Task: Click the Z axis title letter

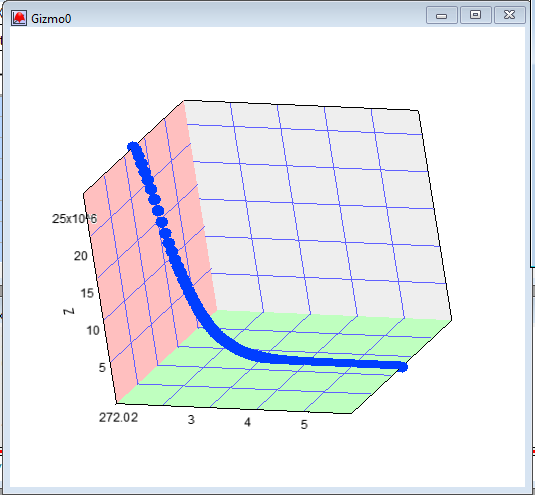Action: click(69, 311)
